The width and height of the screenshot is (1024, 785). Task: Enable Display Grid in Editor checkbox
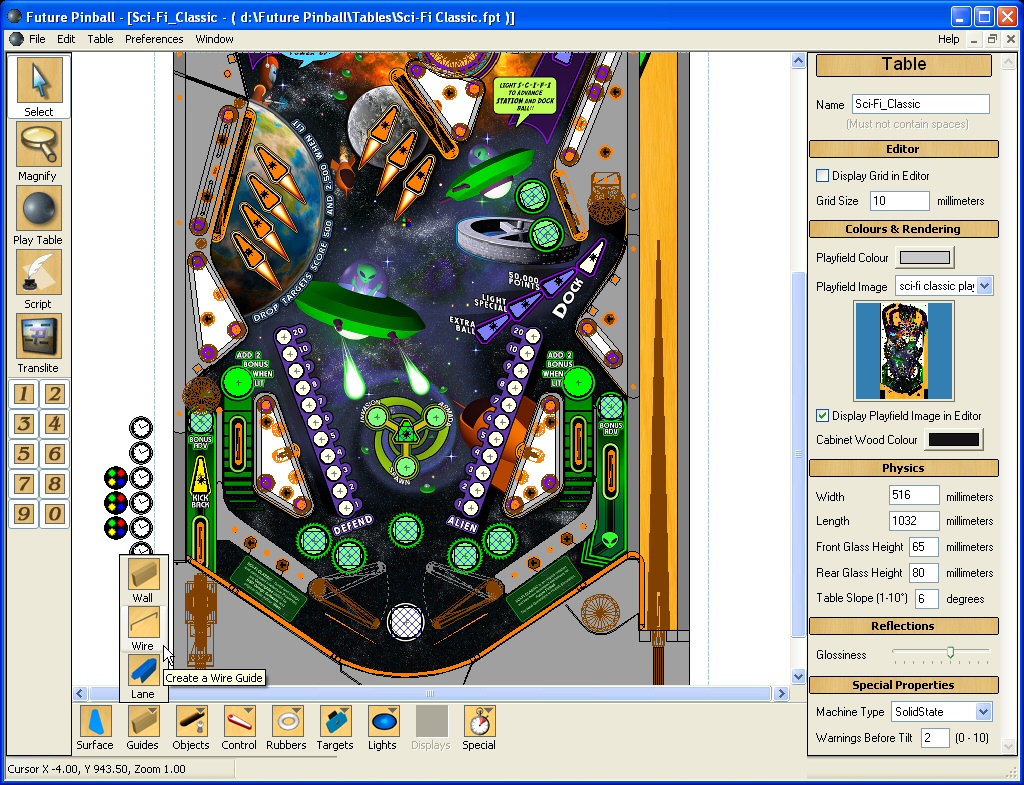[x=823, y=176]
